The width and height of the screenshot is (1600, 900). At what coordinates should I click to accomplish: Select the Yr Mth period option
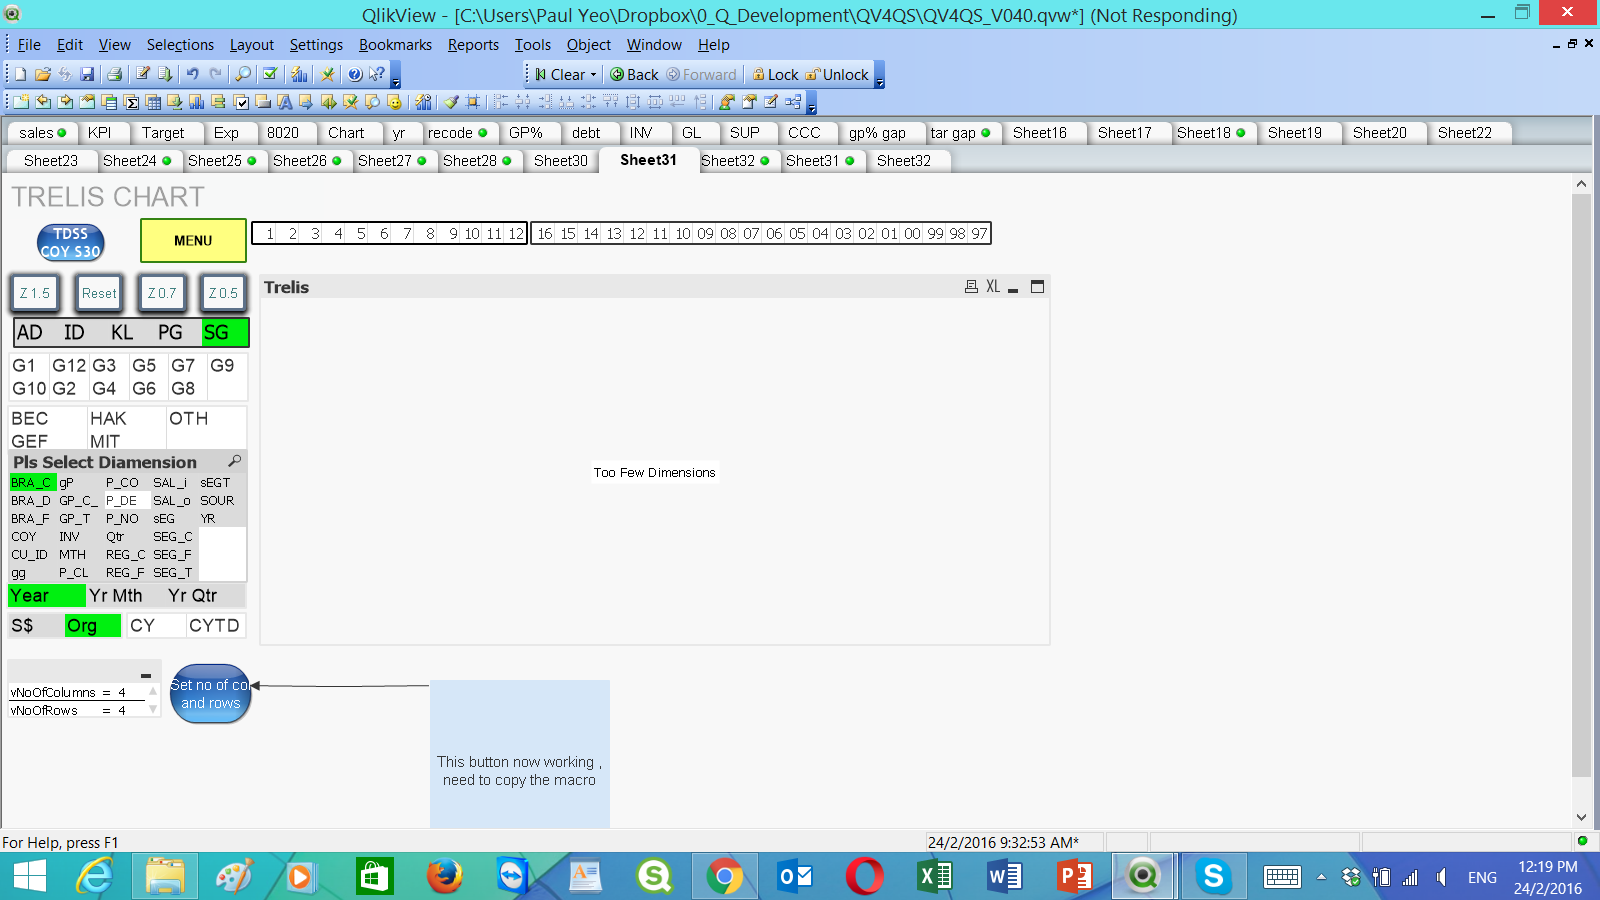pos(116,596)
